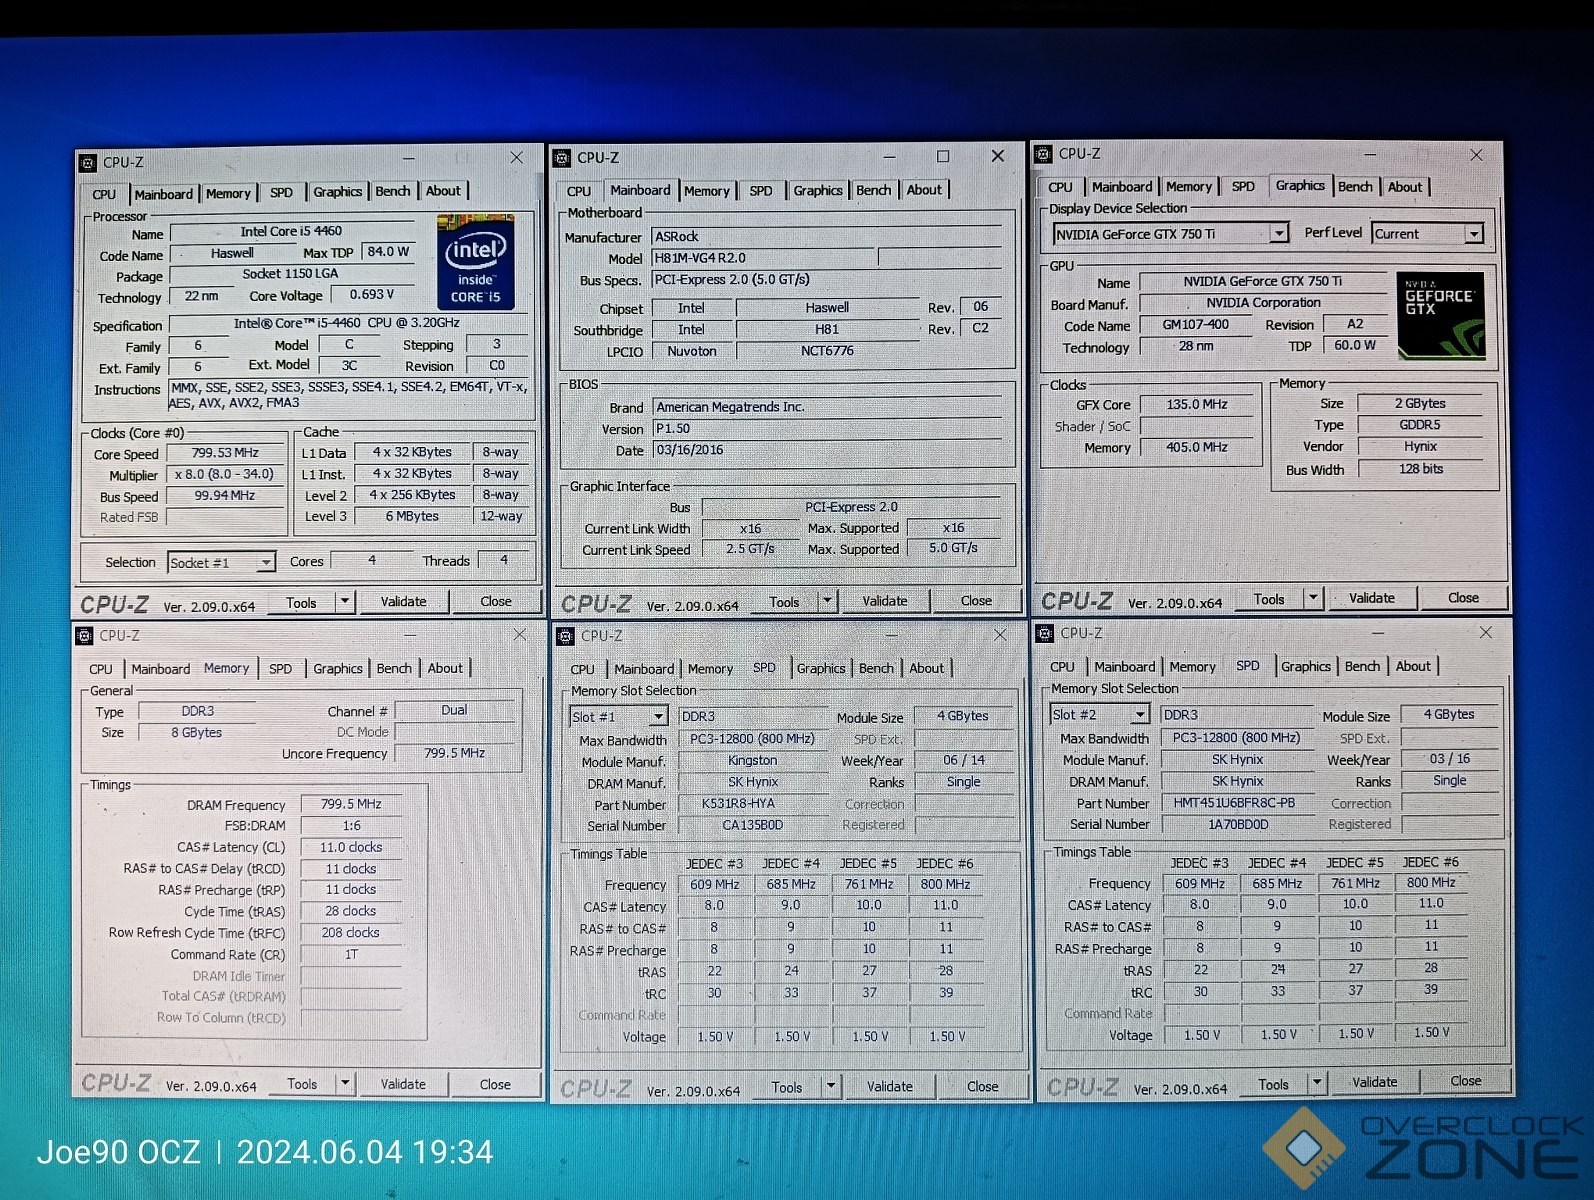Click the Intel Core i5 4460 name field
1594x1200 pixels.
[291, 231]
